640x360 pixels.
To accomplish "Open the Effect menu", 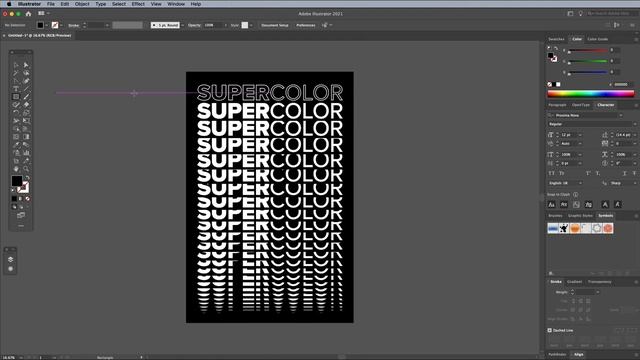I will click(x=138, y=4).
